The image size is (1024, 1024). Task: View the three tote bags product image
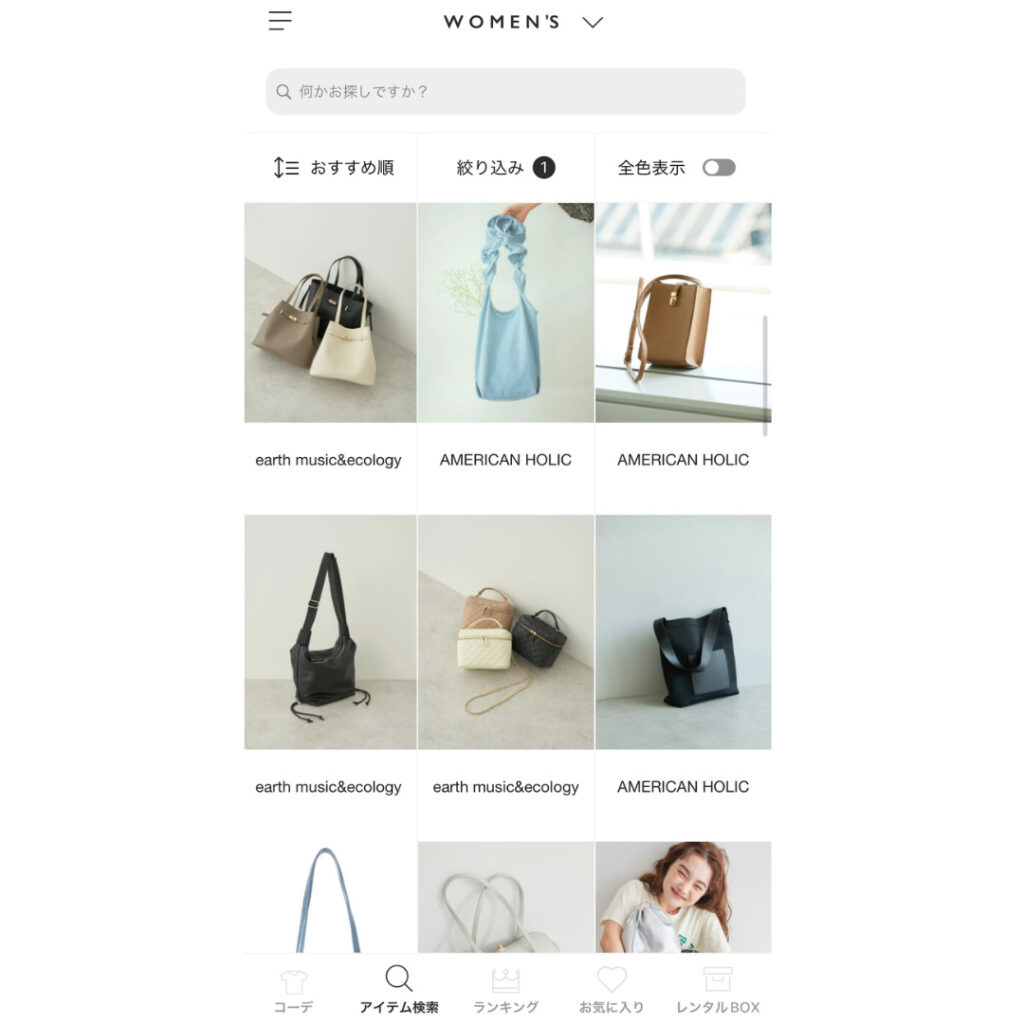point(330,313)
